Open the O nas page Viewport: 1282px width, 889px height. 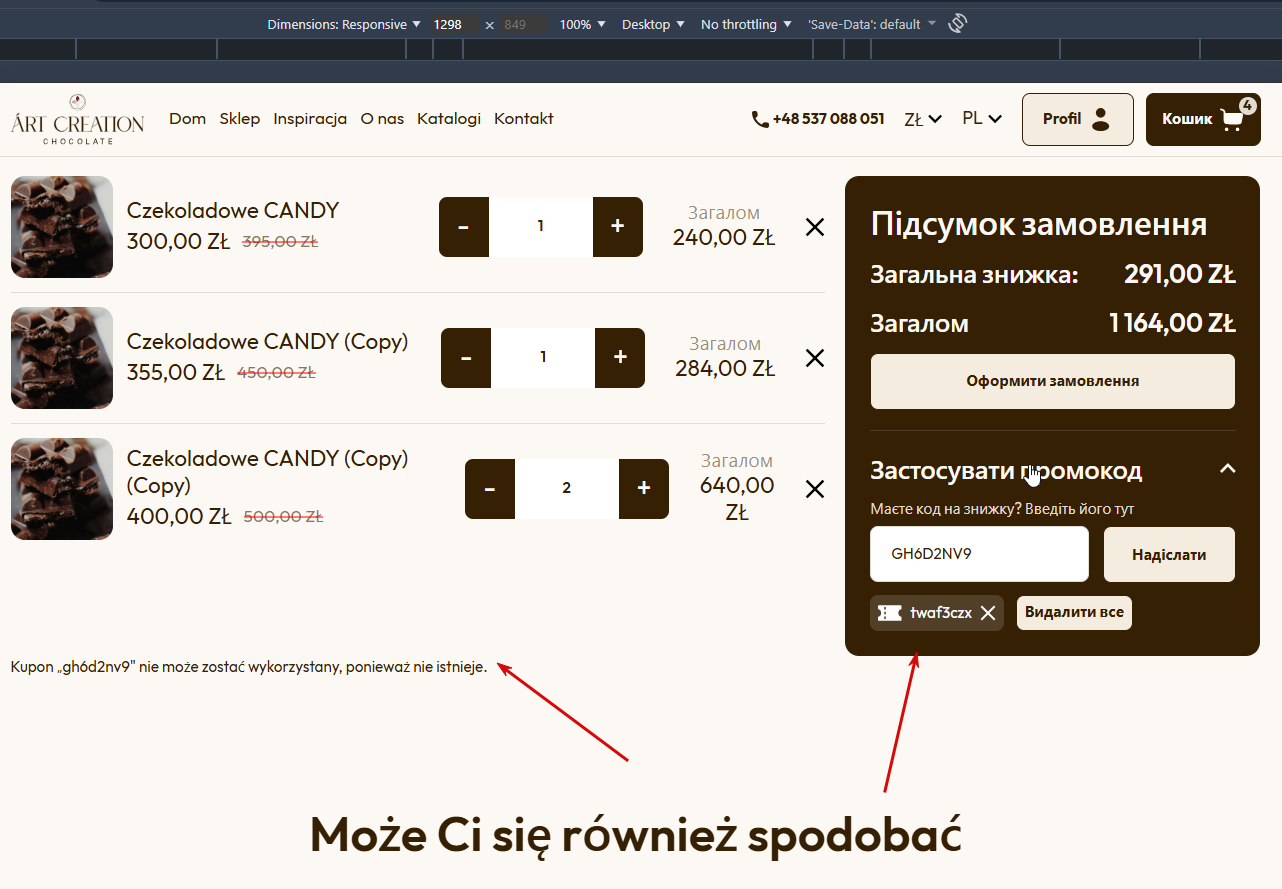pyautogui.click(x=382, y=119)
